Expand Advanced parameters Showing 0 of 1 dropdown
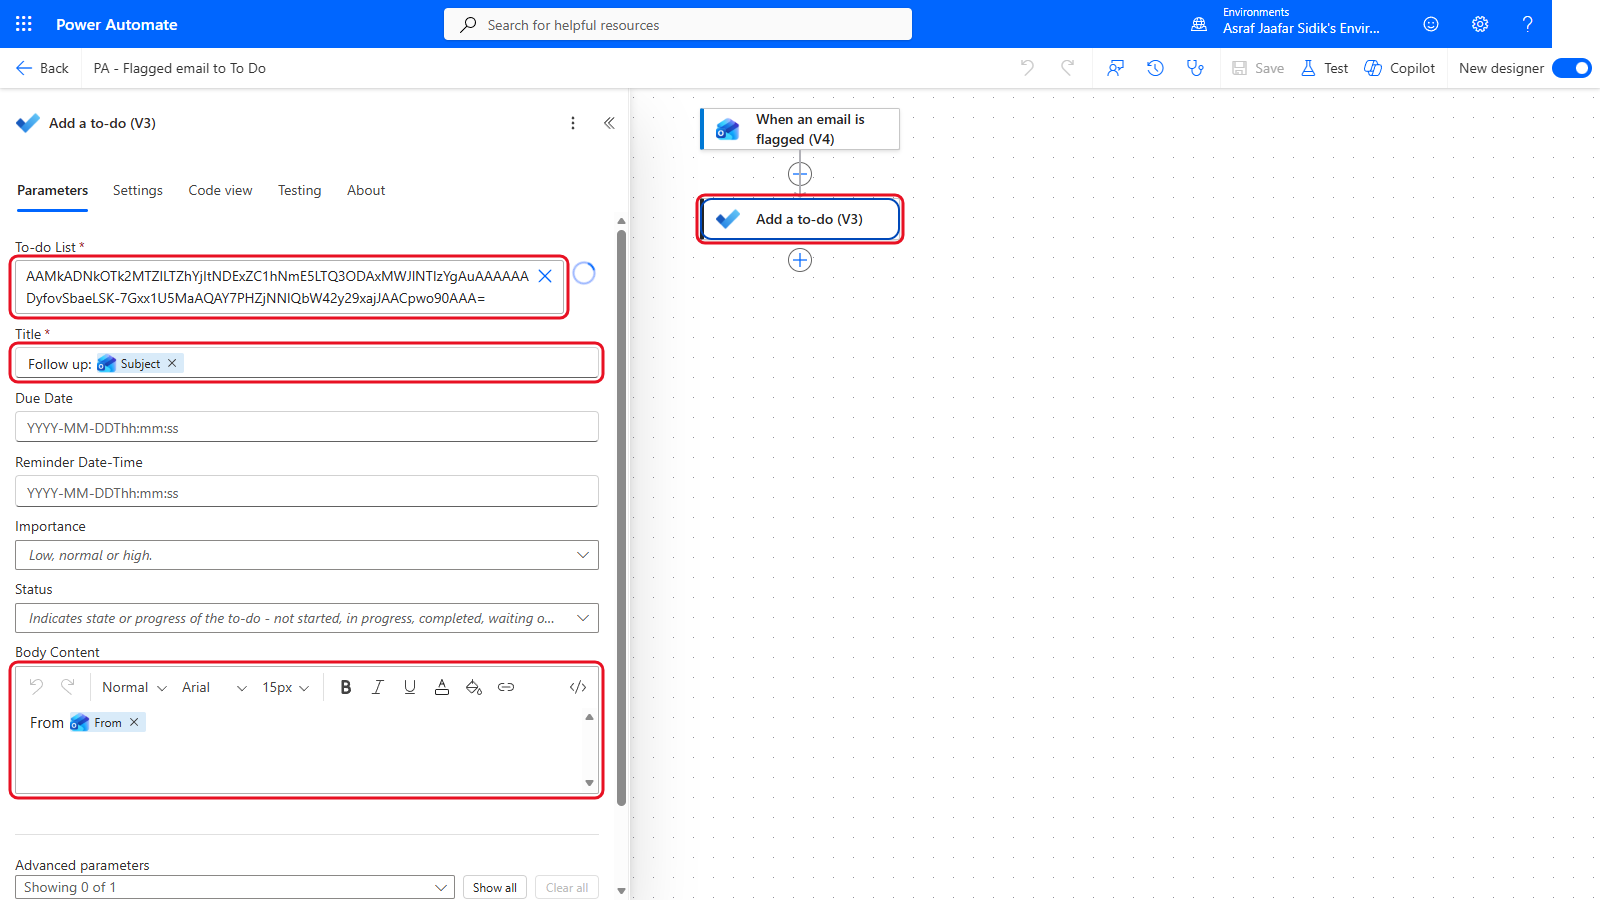The height and width of the screenshot is (900, 1600). tap(235, 887)
